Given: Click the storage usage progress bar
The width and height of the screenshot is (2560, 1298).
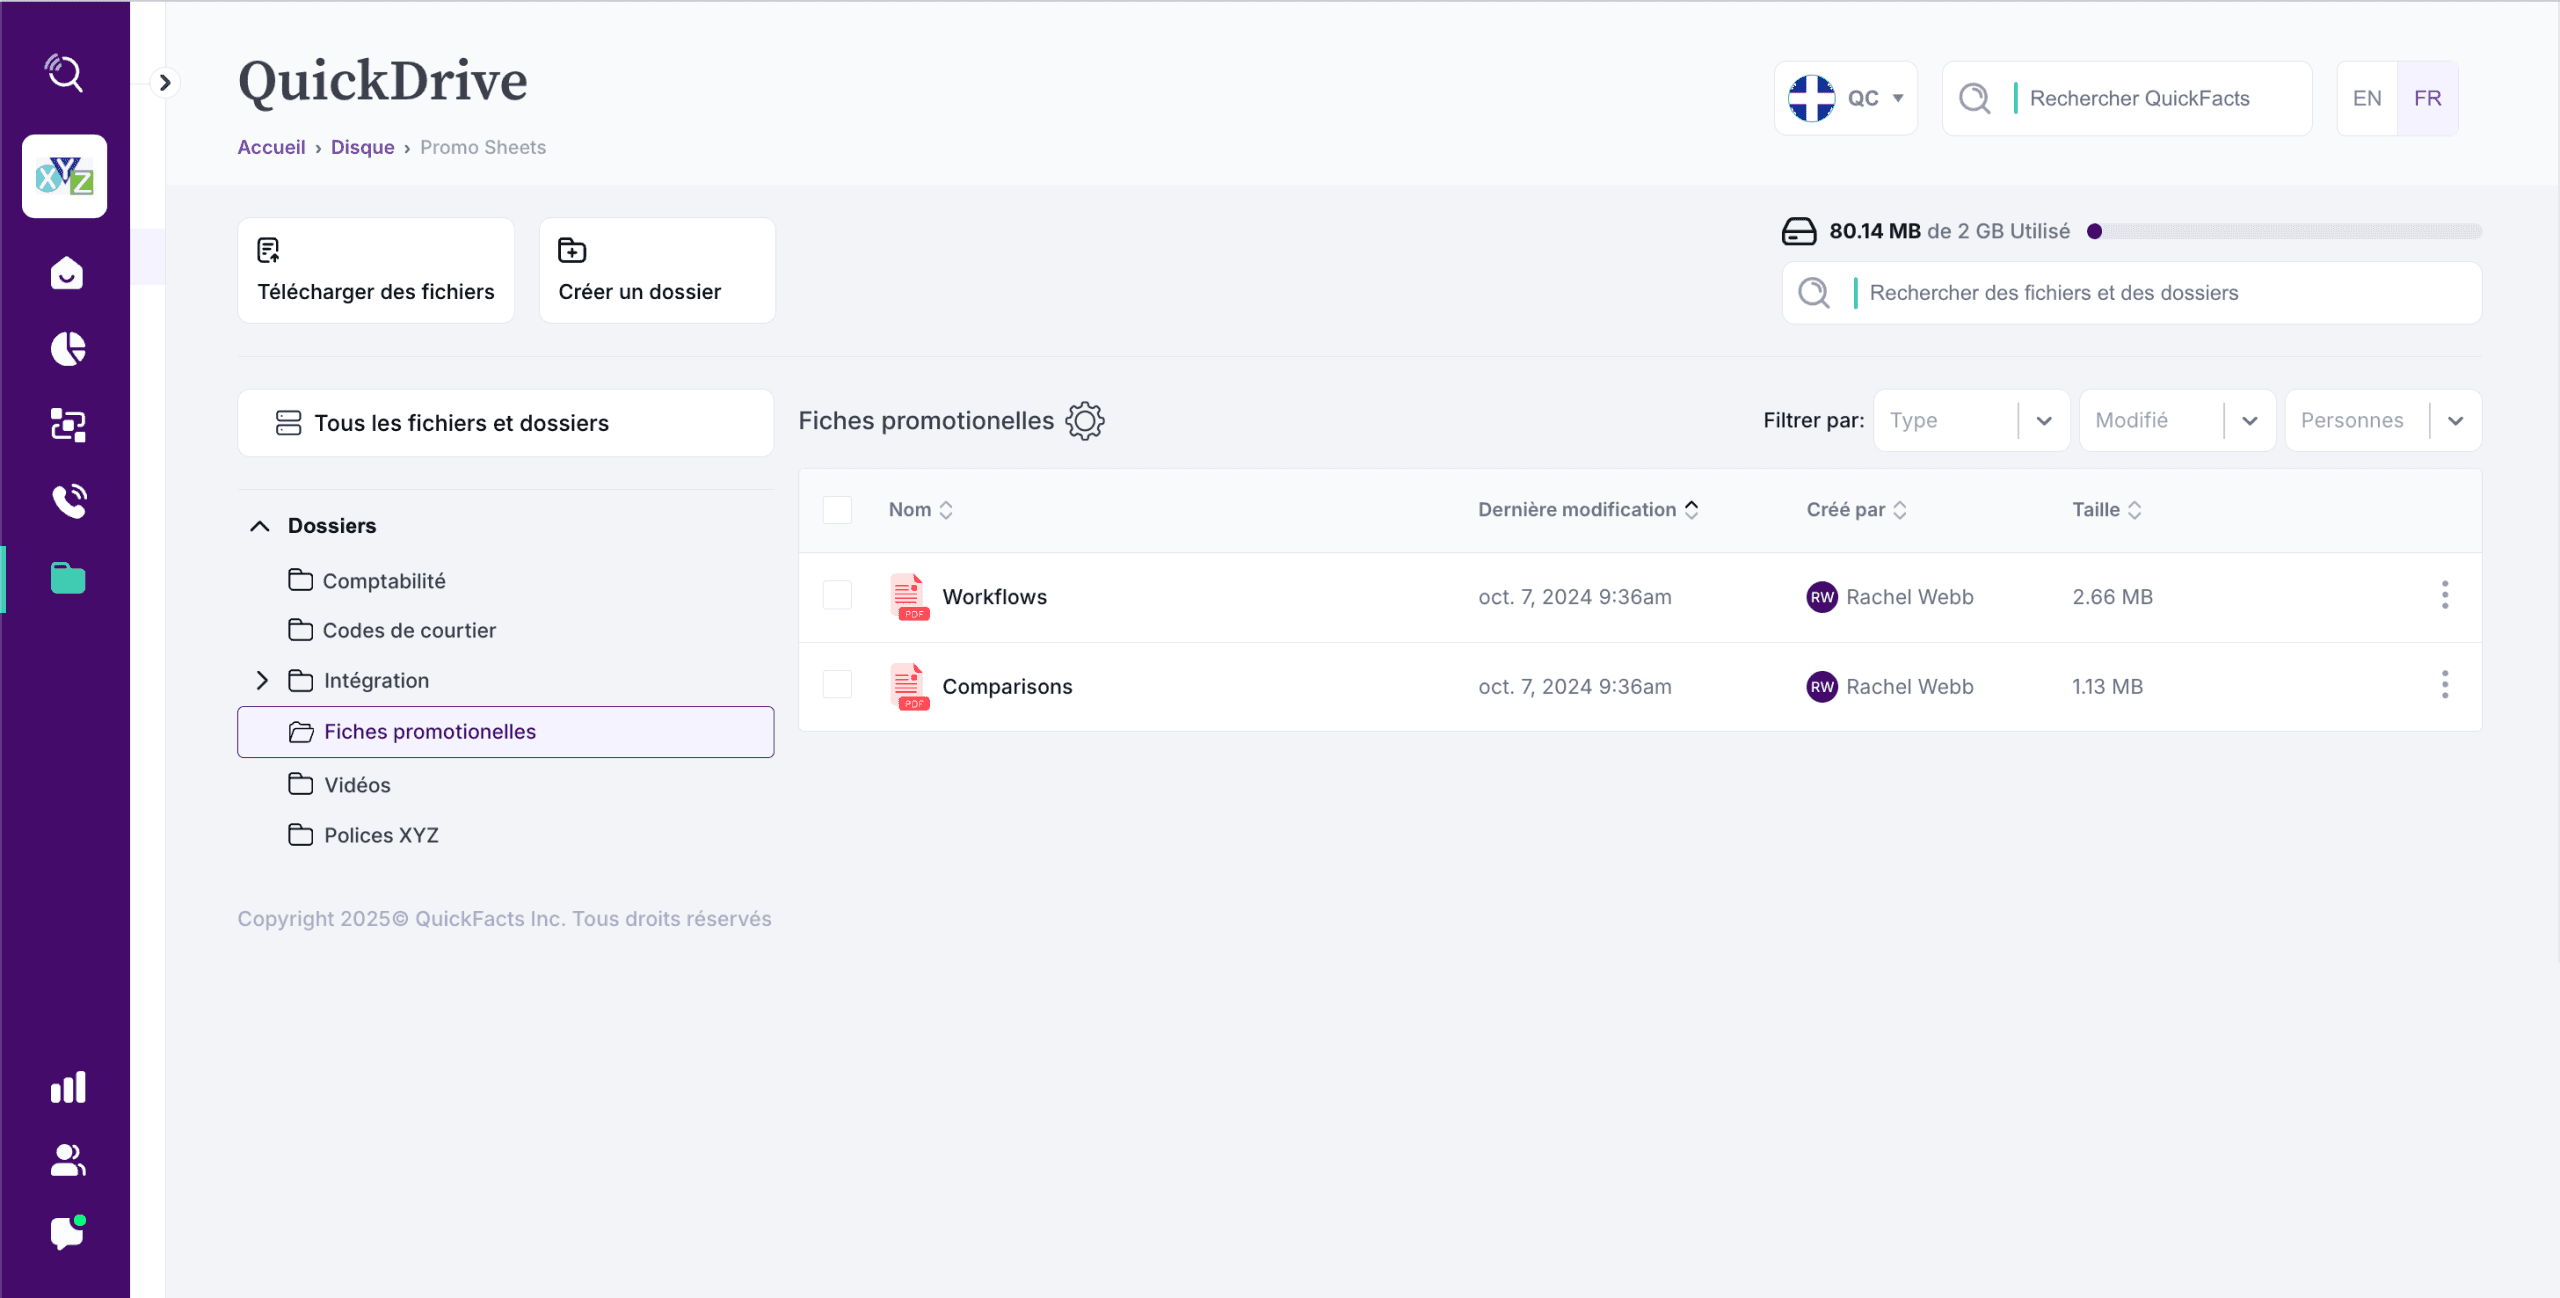Looking at the screenshot, I should 2284,231.
